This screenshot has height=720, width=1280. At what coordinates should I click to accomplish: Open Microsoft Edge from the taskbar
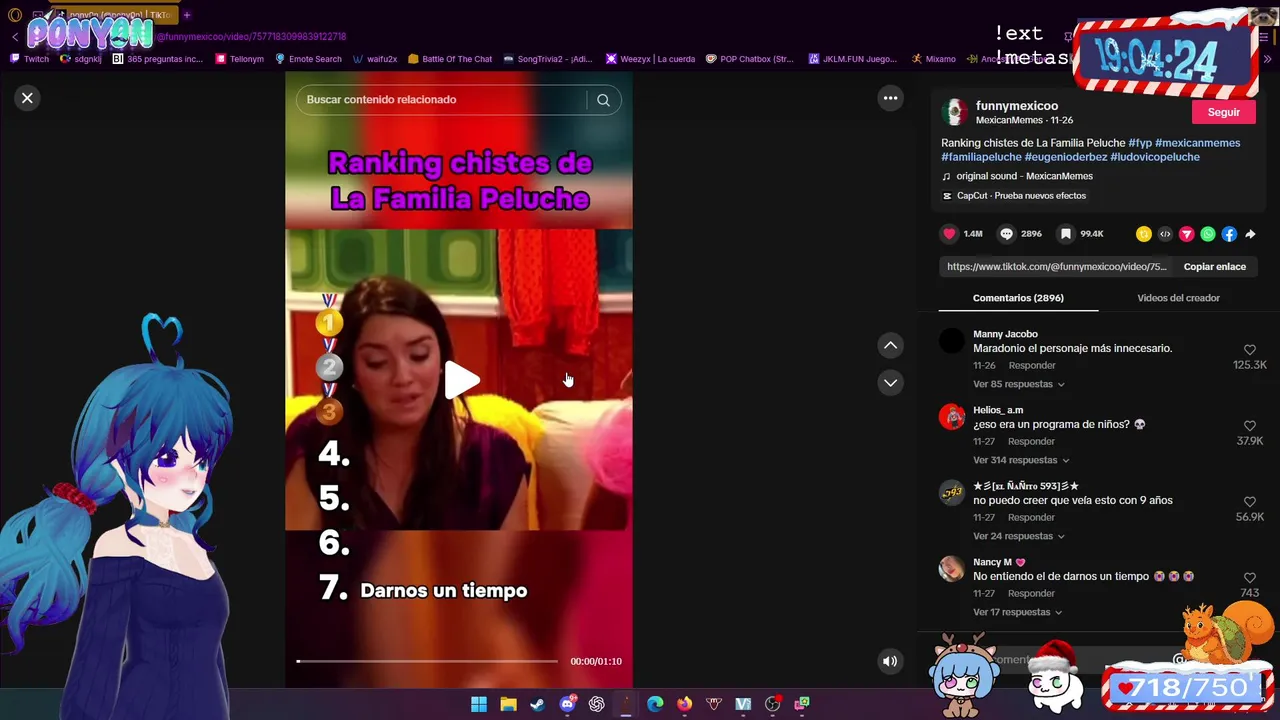pyautogui.click(x=655, y=704)
